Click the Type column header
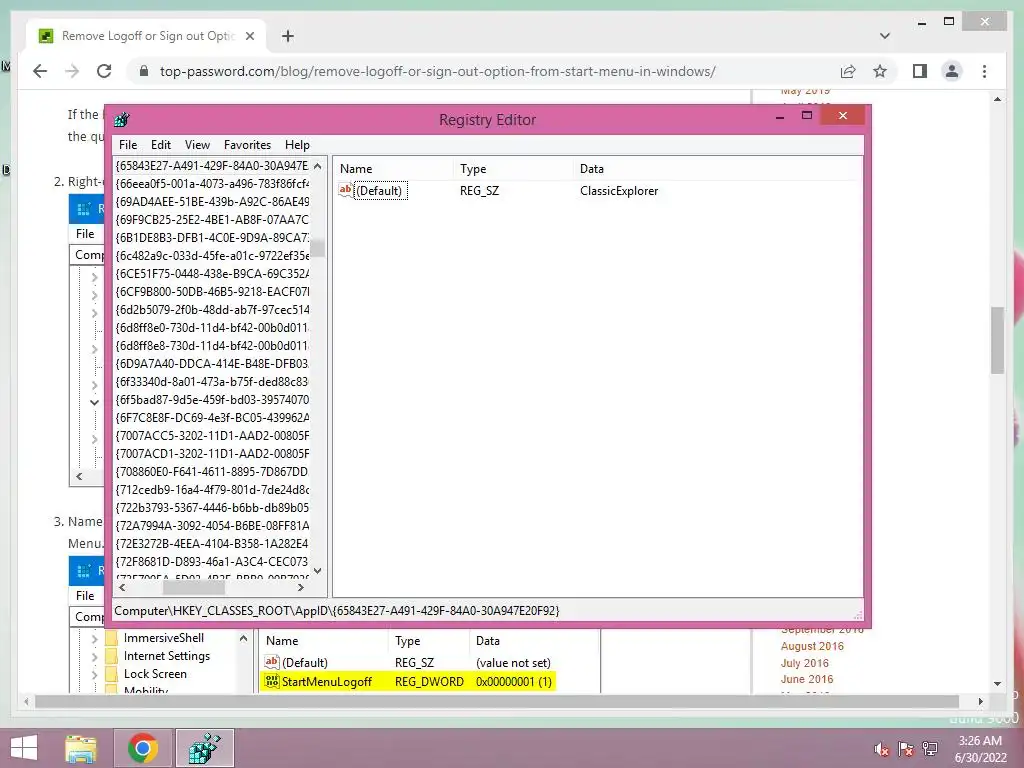 click(473, 168)
